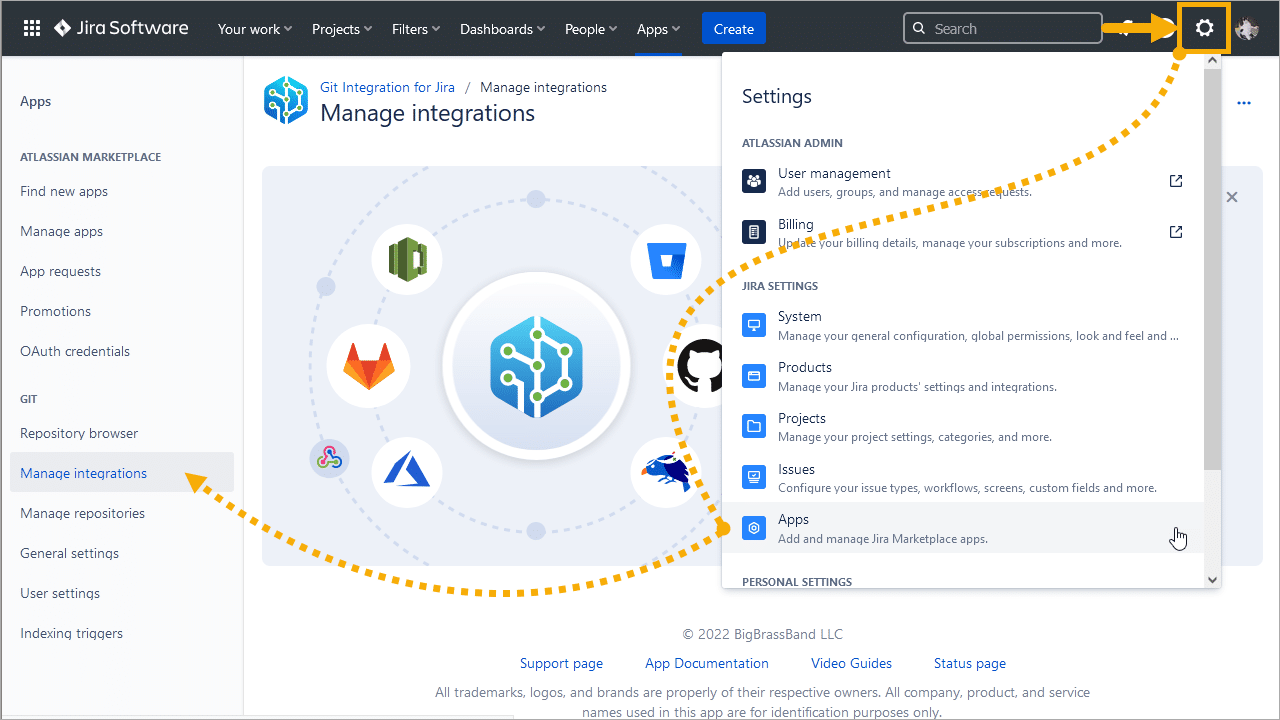Click the Azure integration icon

(407, 471)
